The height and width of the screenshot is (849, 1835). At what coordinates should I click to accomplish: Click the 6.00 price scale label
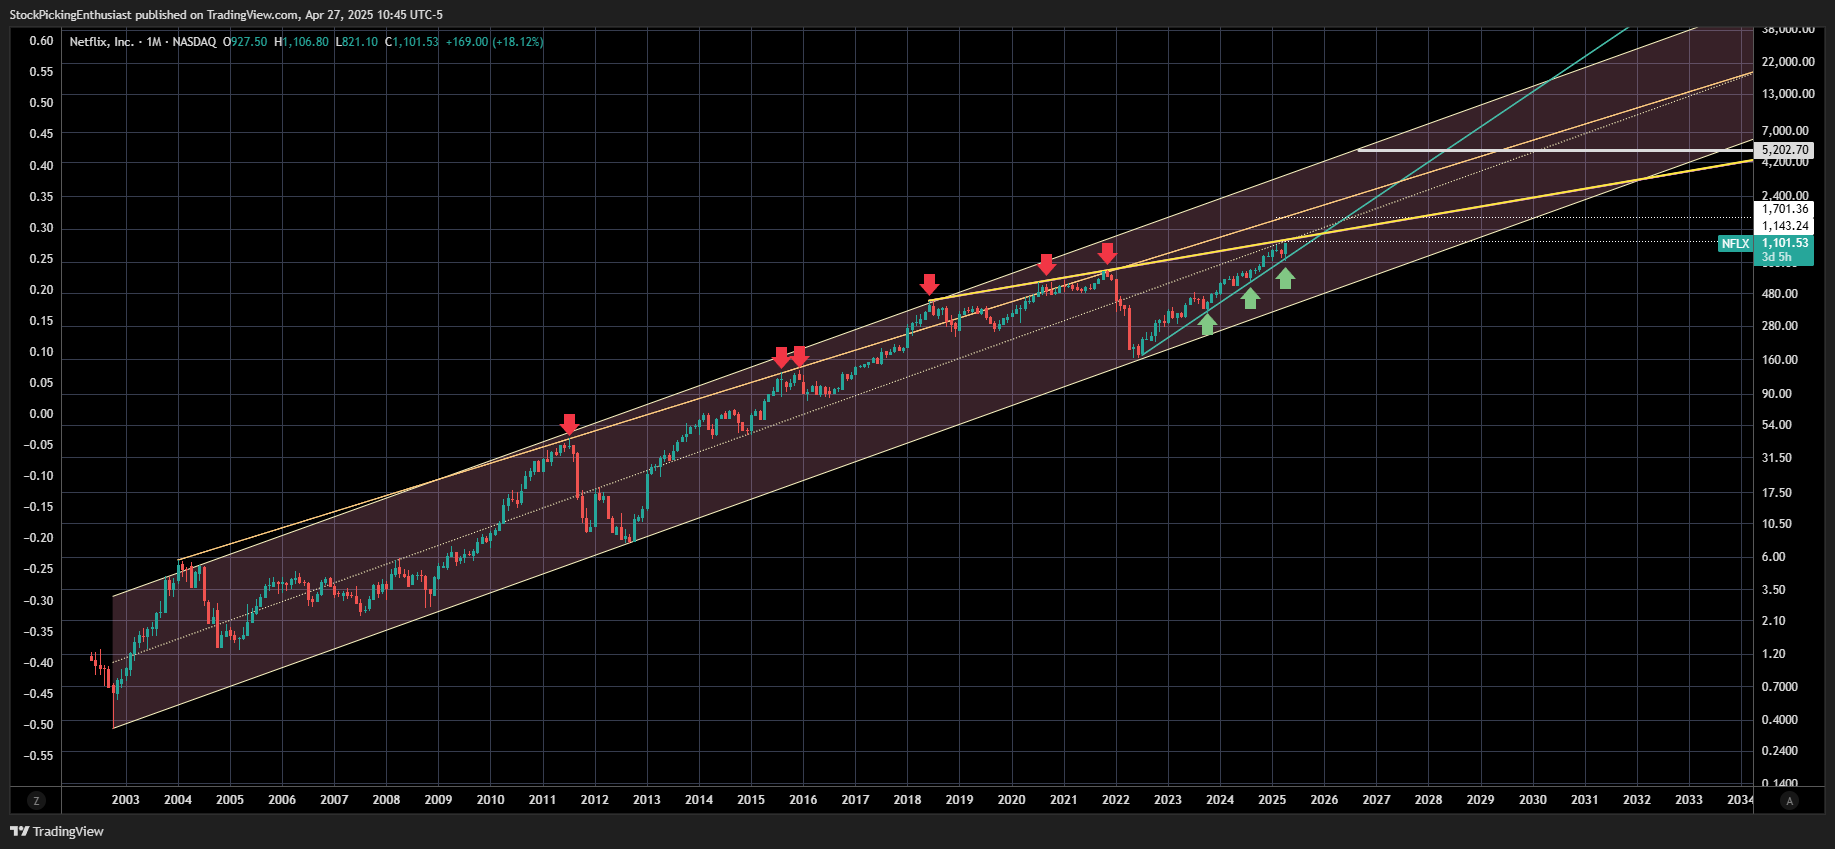tap(1773, 557)
